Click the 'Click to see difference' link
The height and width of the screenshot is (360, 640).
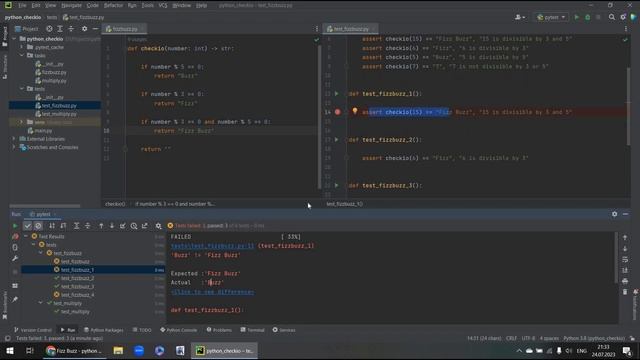point(212,292)
